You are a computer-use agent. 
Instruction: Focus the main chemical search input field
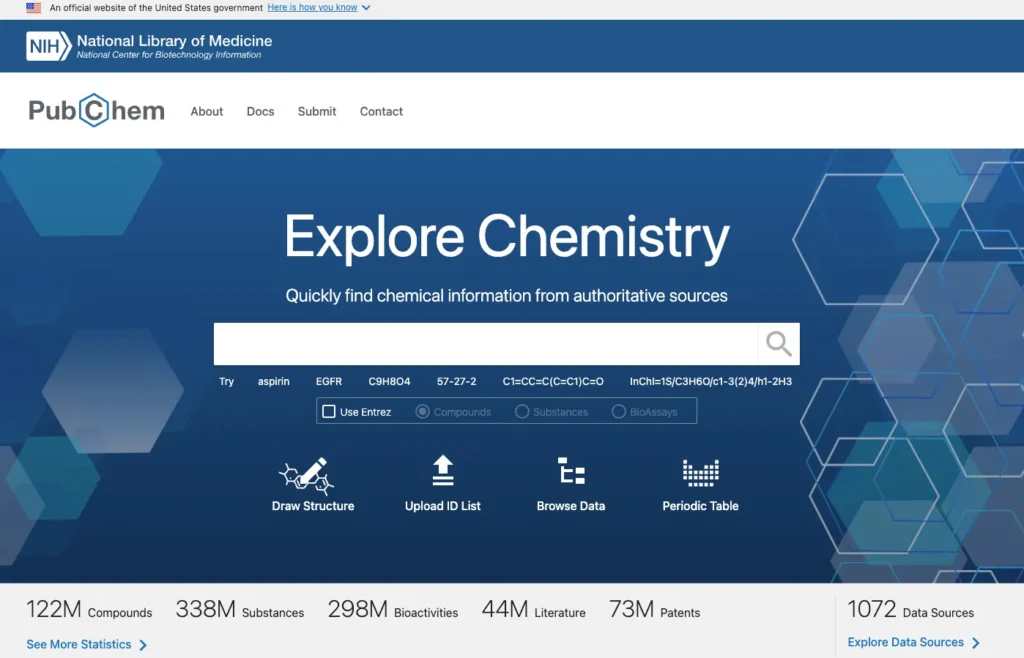[x=485, y=344]
